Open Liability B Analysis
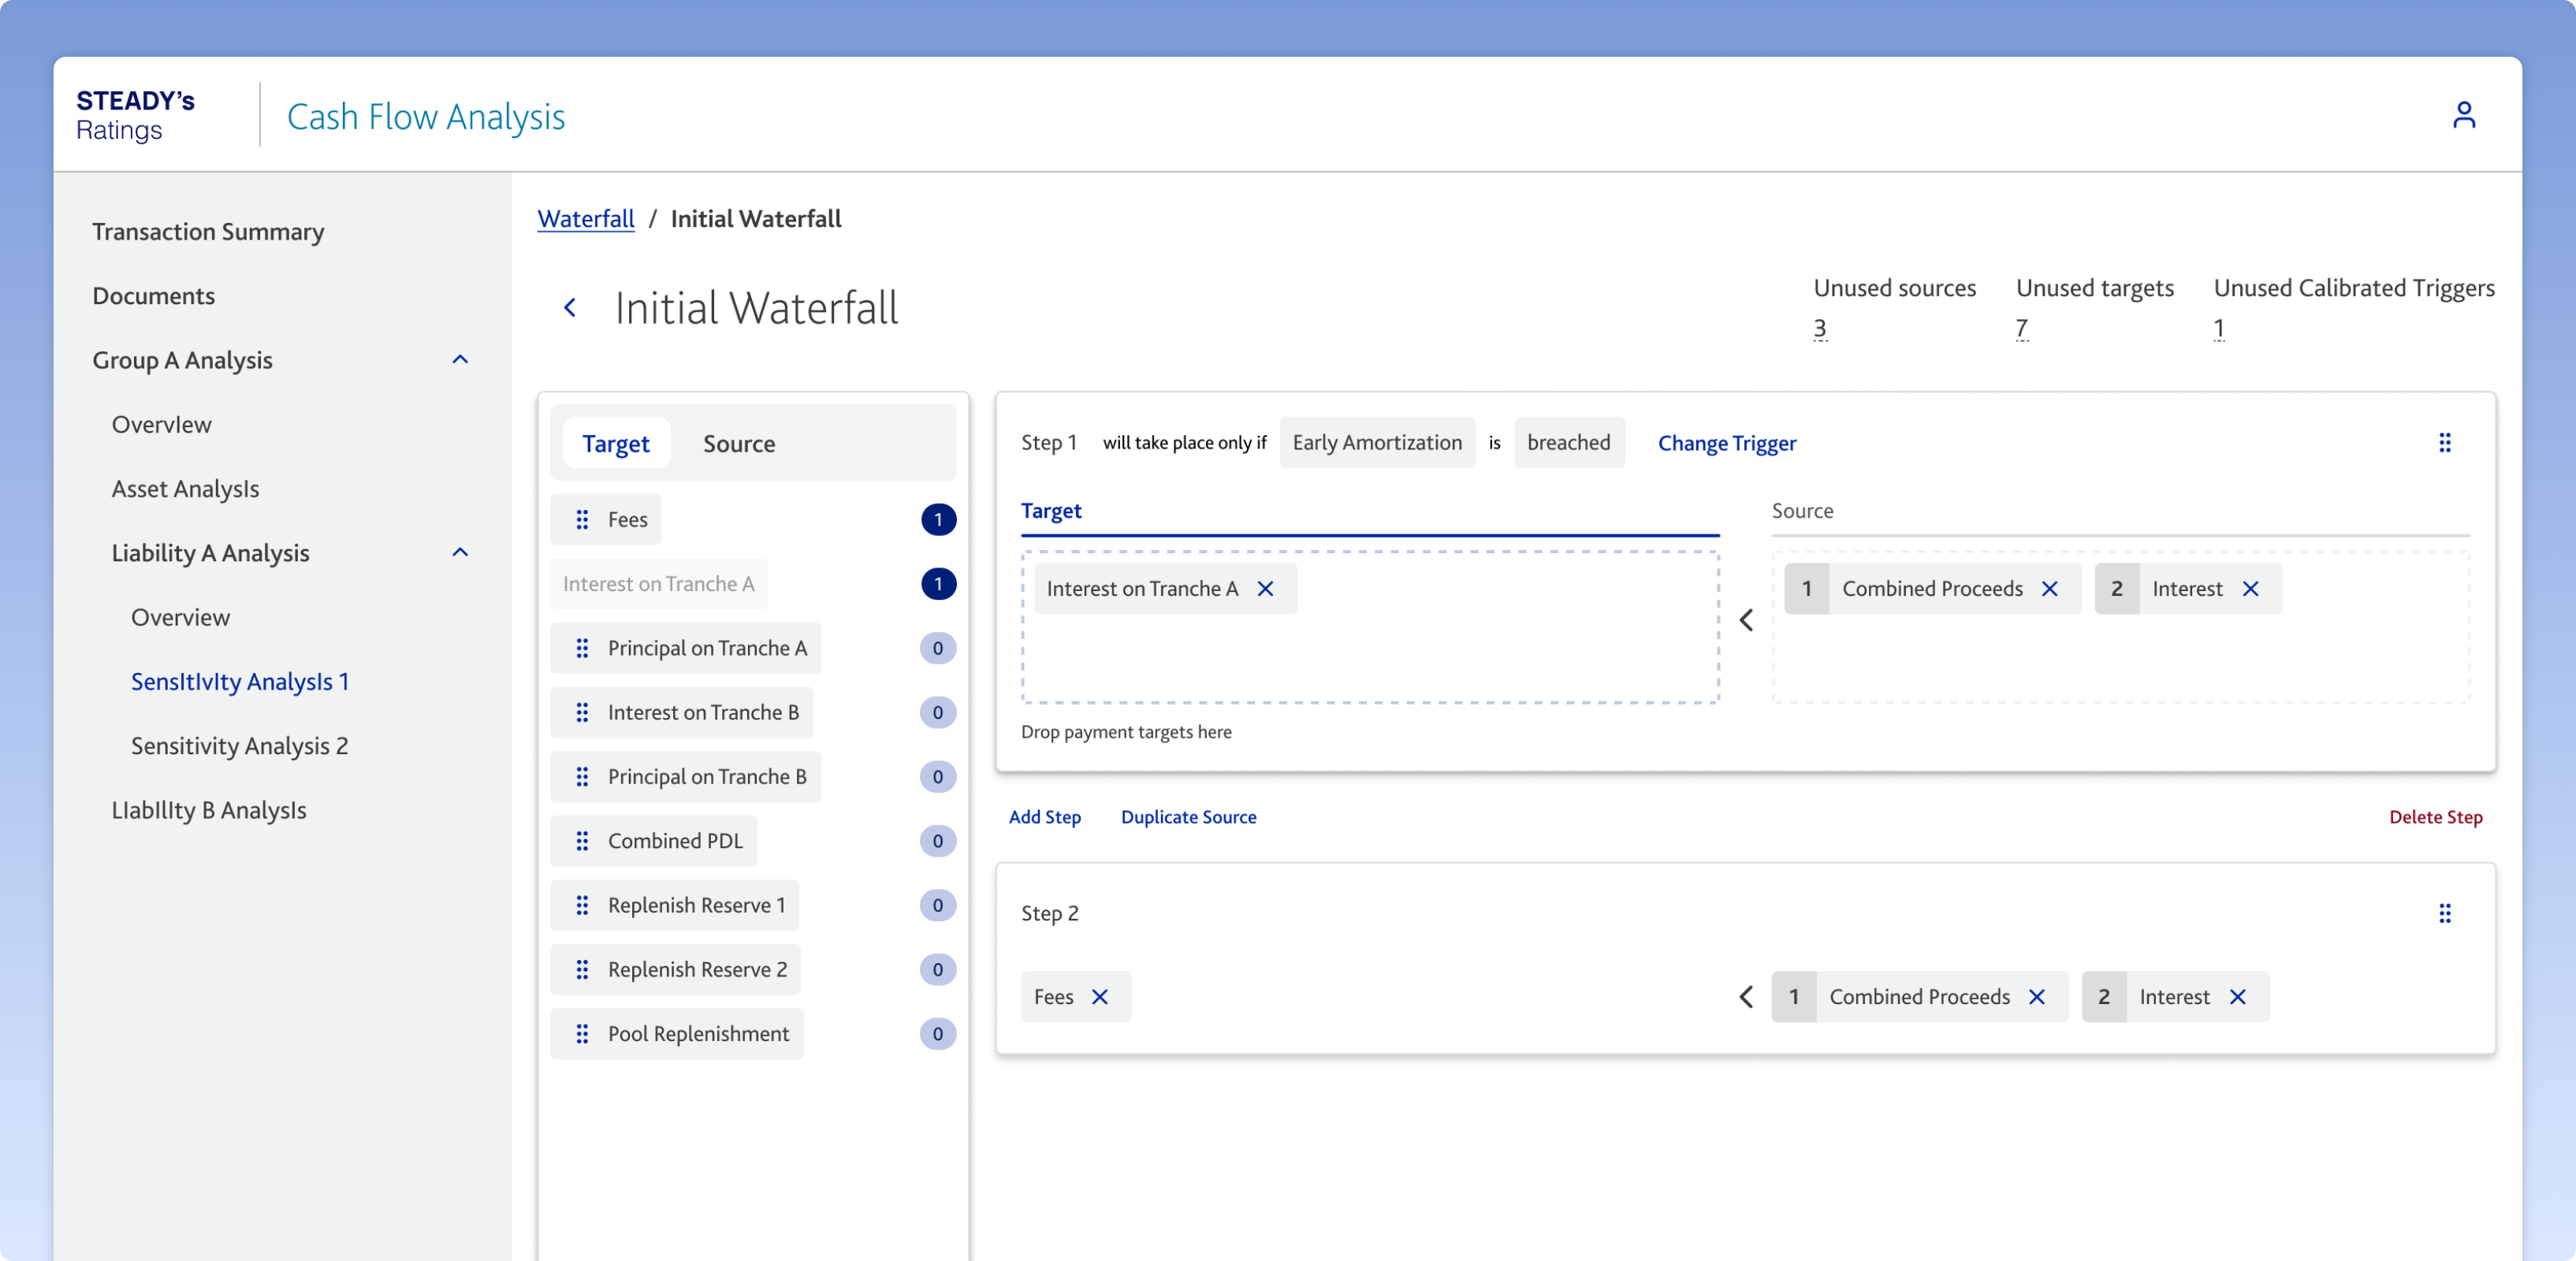This screenshot has width=2576, height=1261. pos(208,811)
